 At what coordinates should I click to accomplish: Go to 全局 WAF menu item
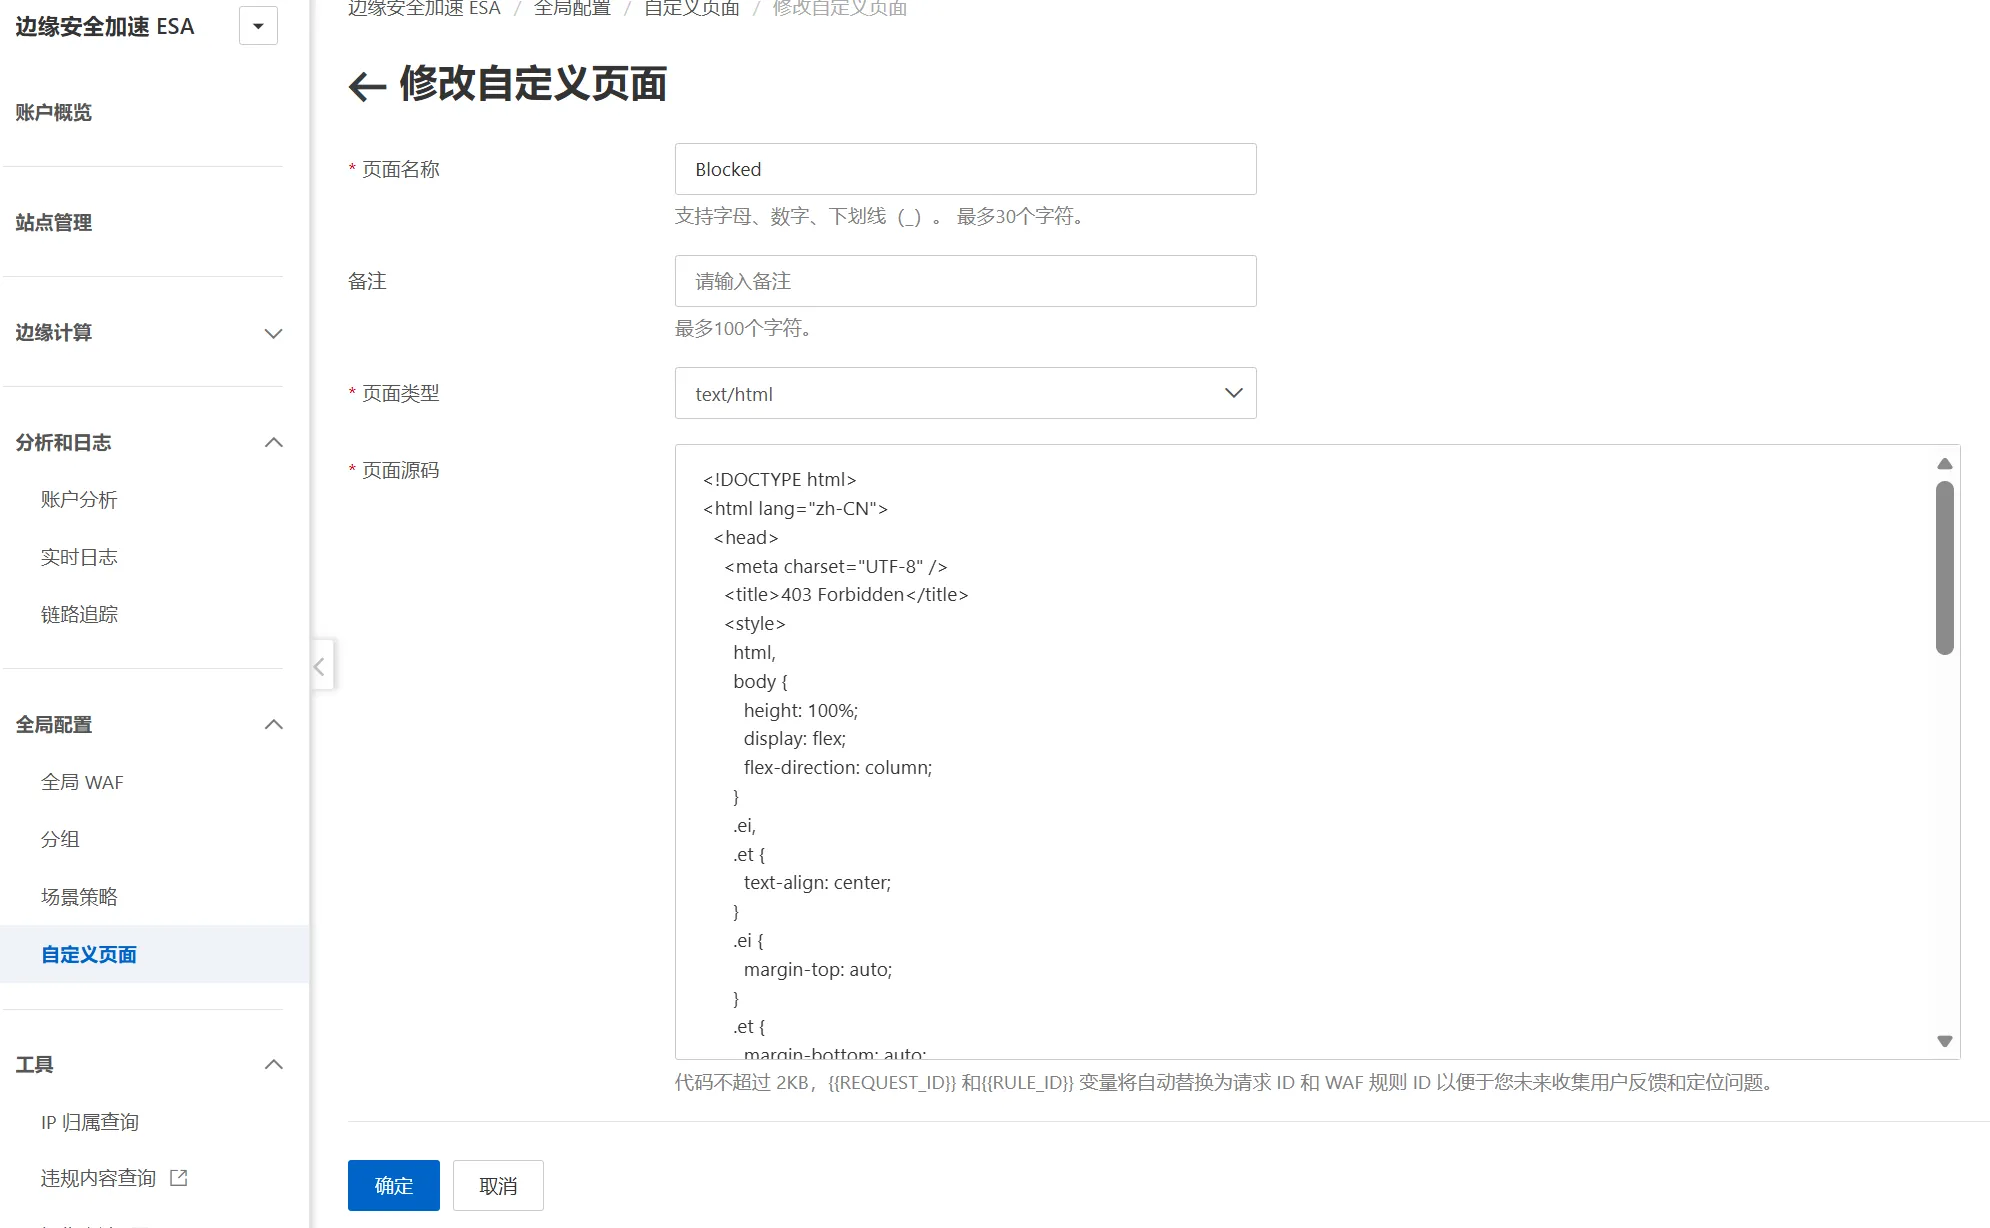click(x=82, y=782)
